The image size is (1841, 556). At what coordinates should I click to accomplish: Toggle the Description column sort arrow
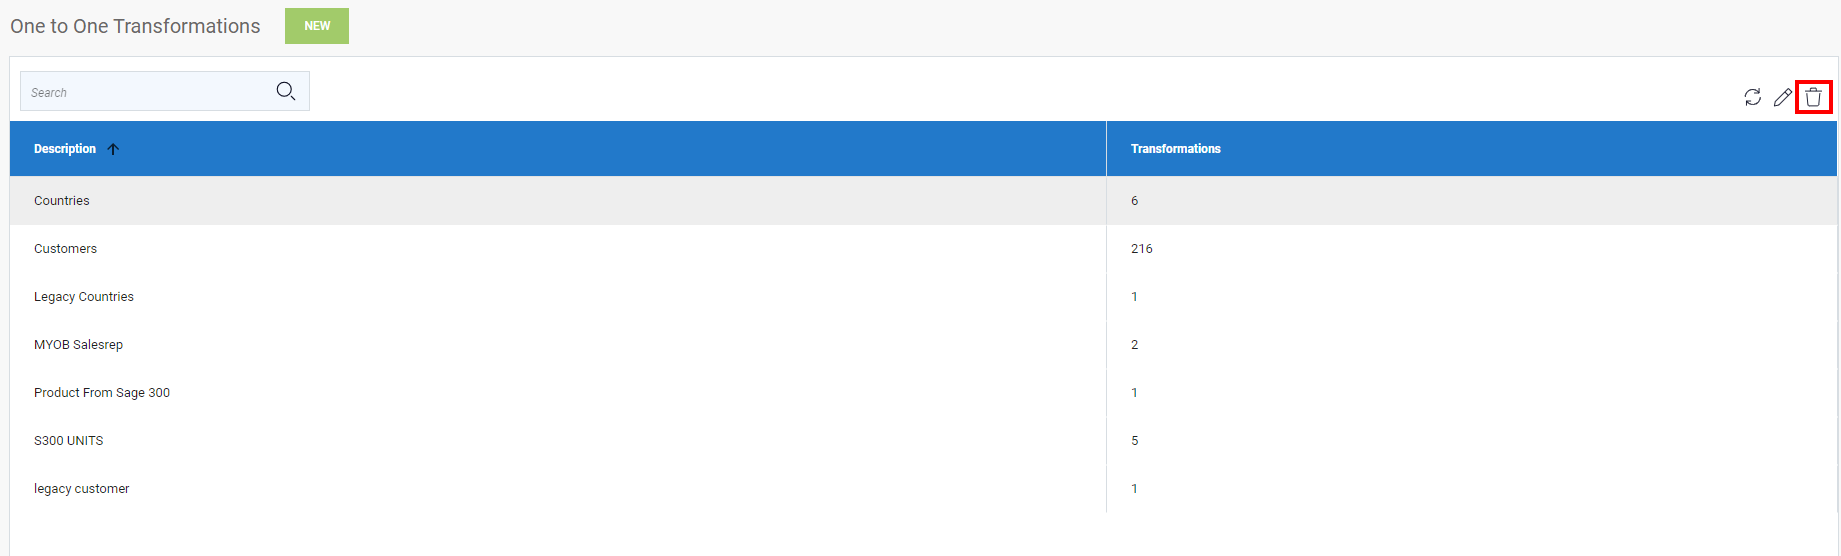point(113,149)
